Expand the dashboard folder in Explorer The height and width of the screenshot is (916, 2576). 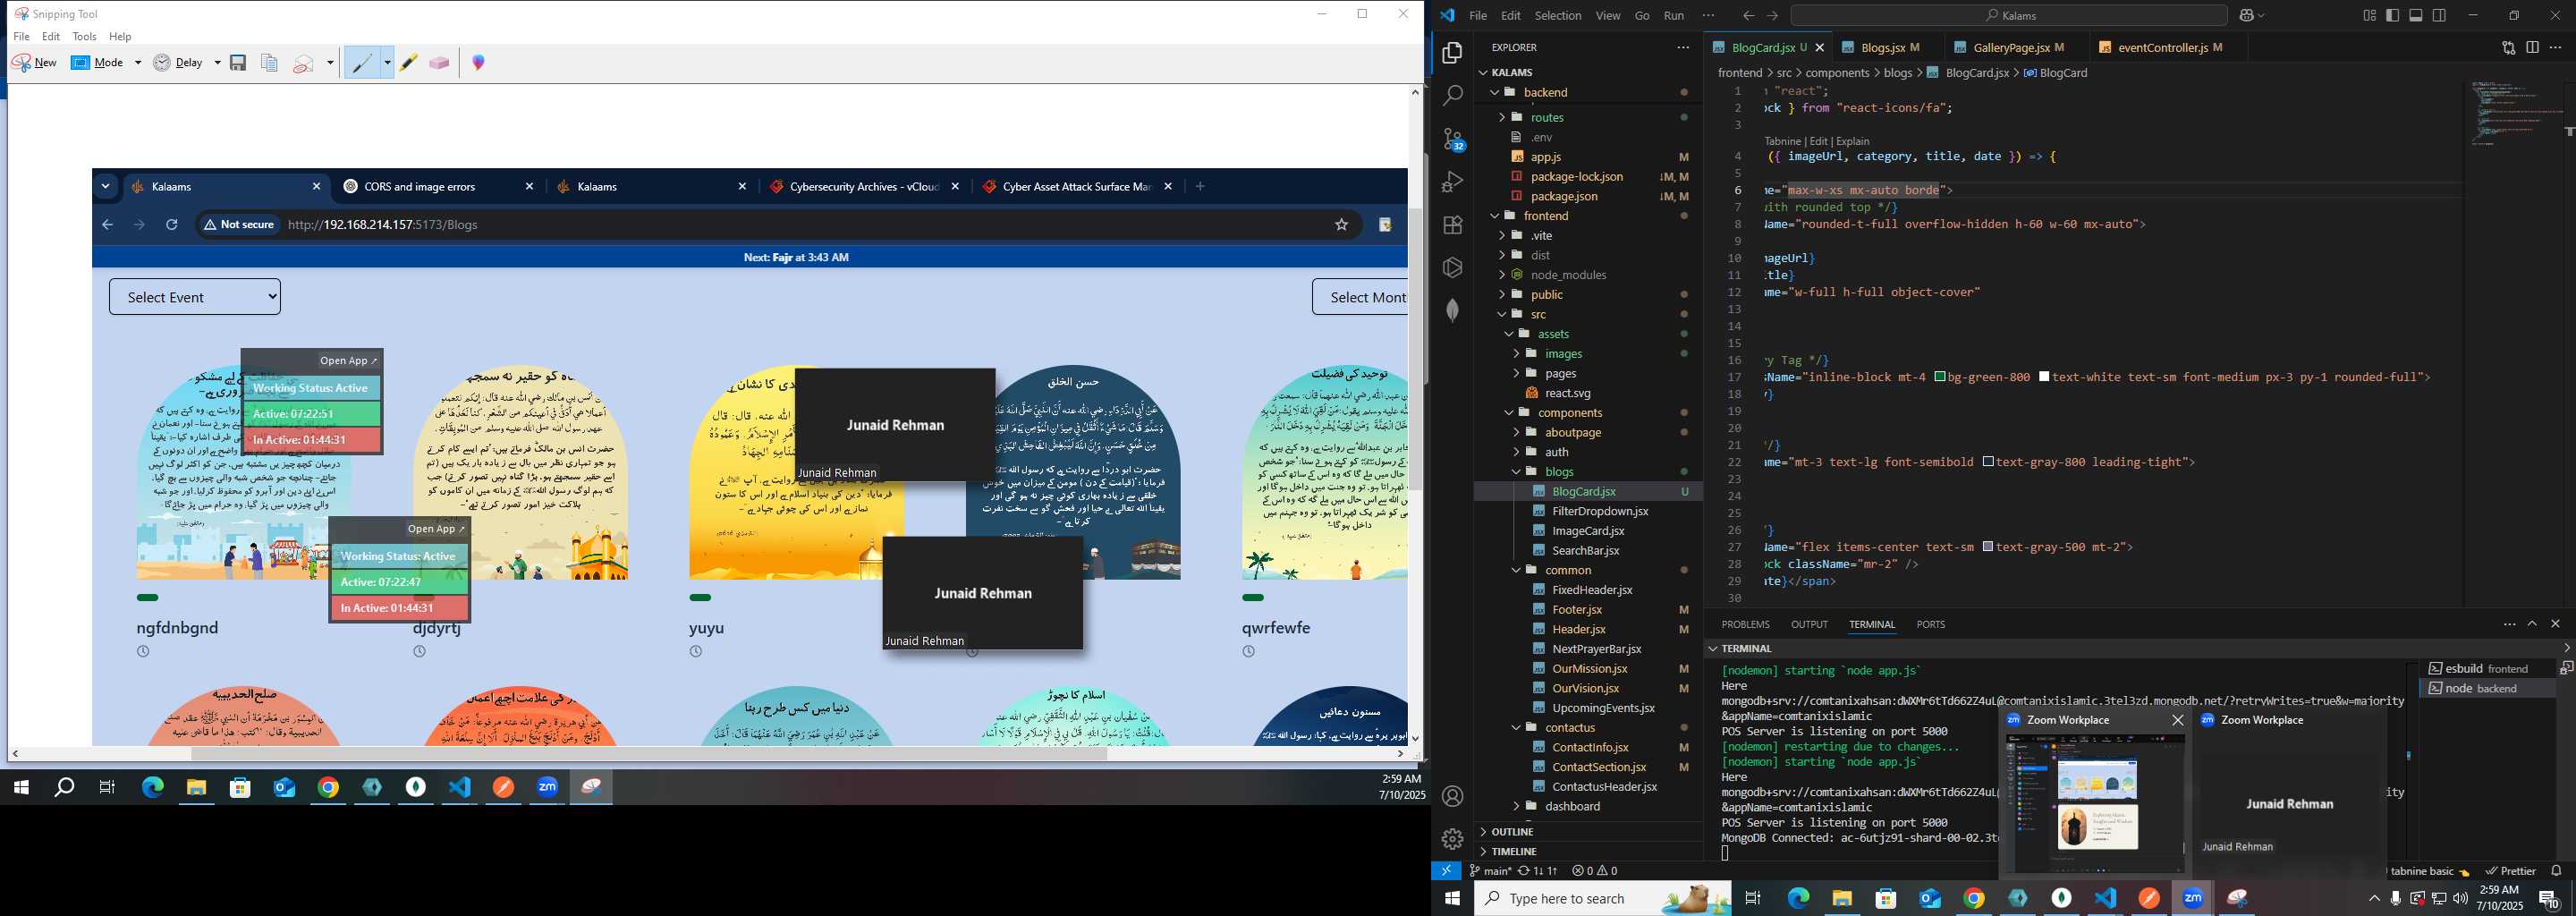pyautogui.click(x=1517, y=806)
